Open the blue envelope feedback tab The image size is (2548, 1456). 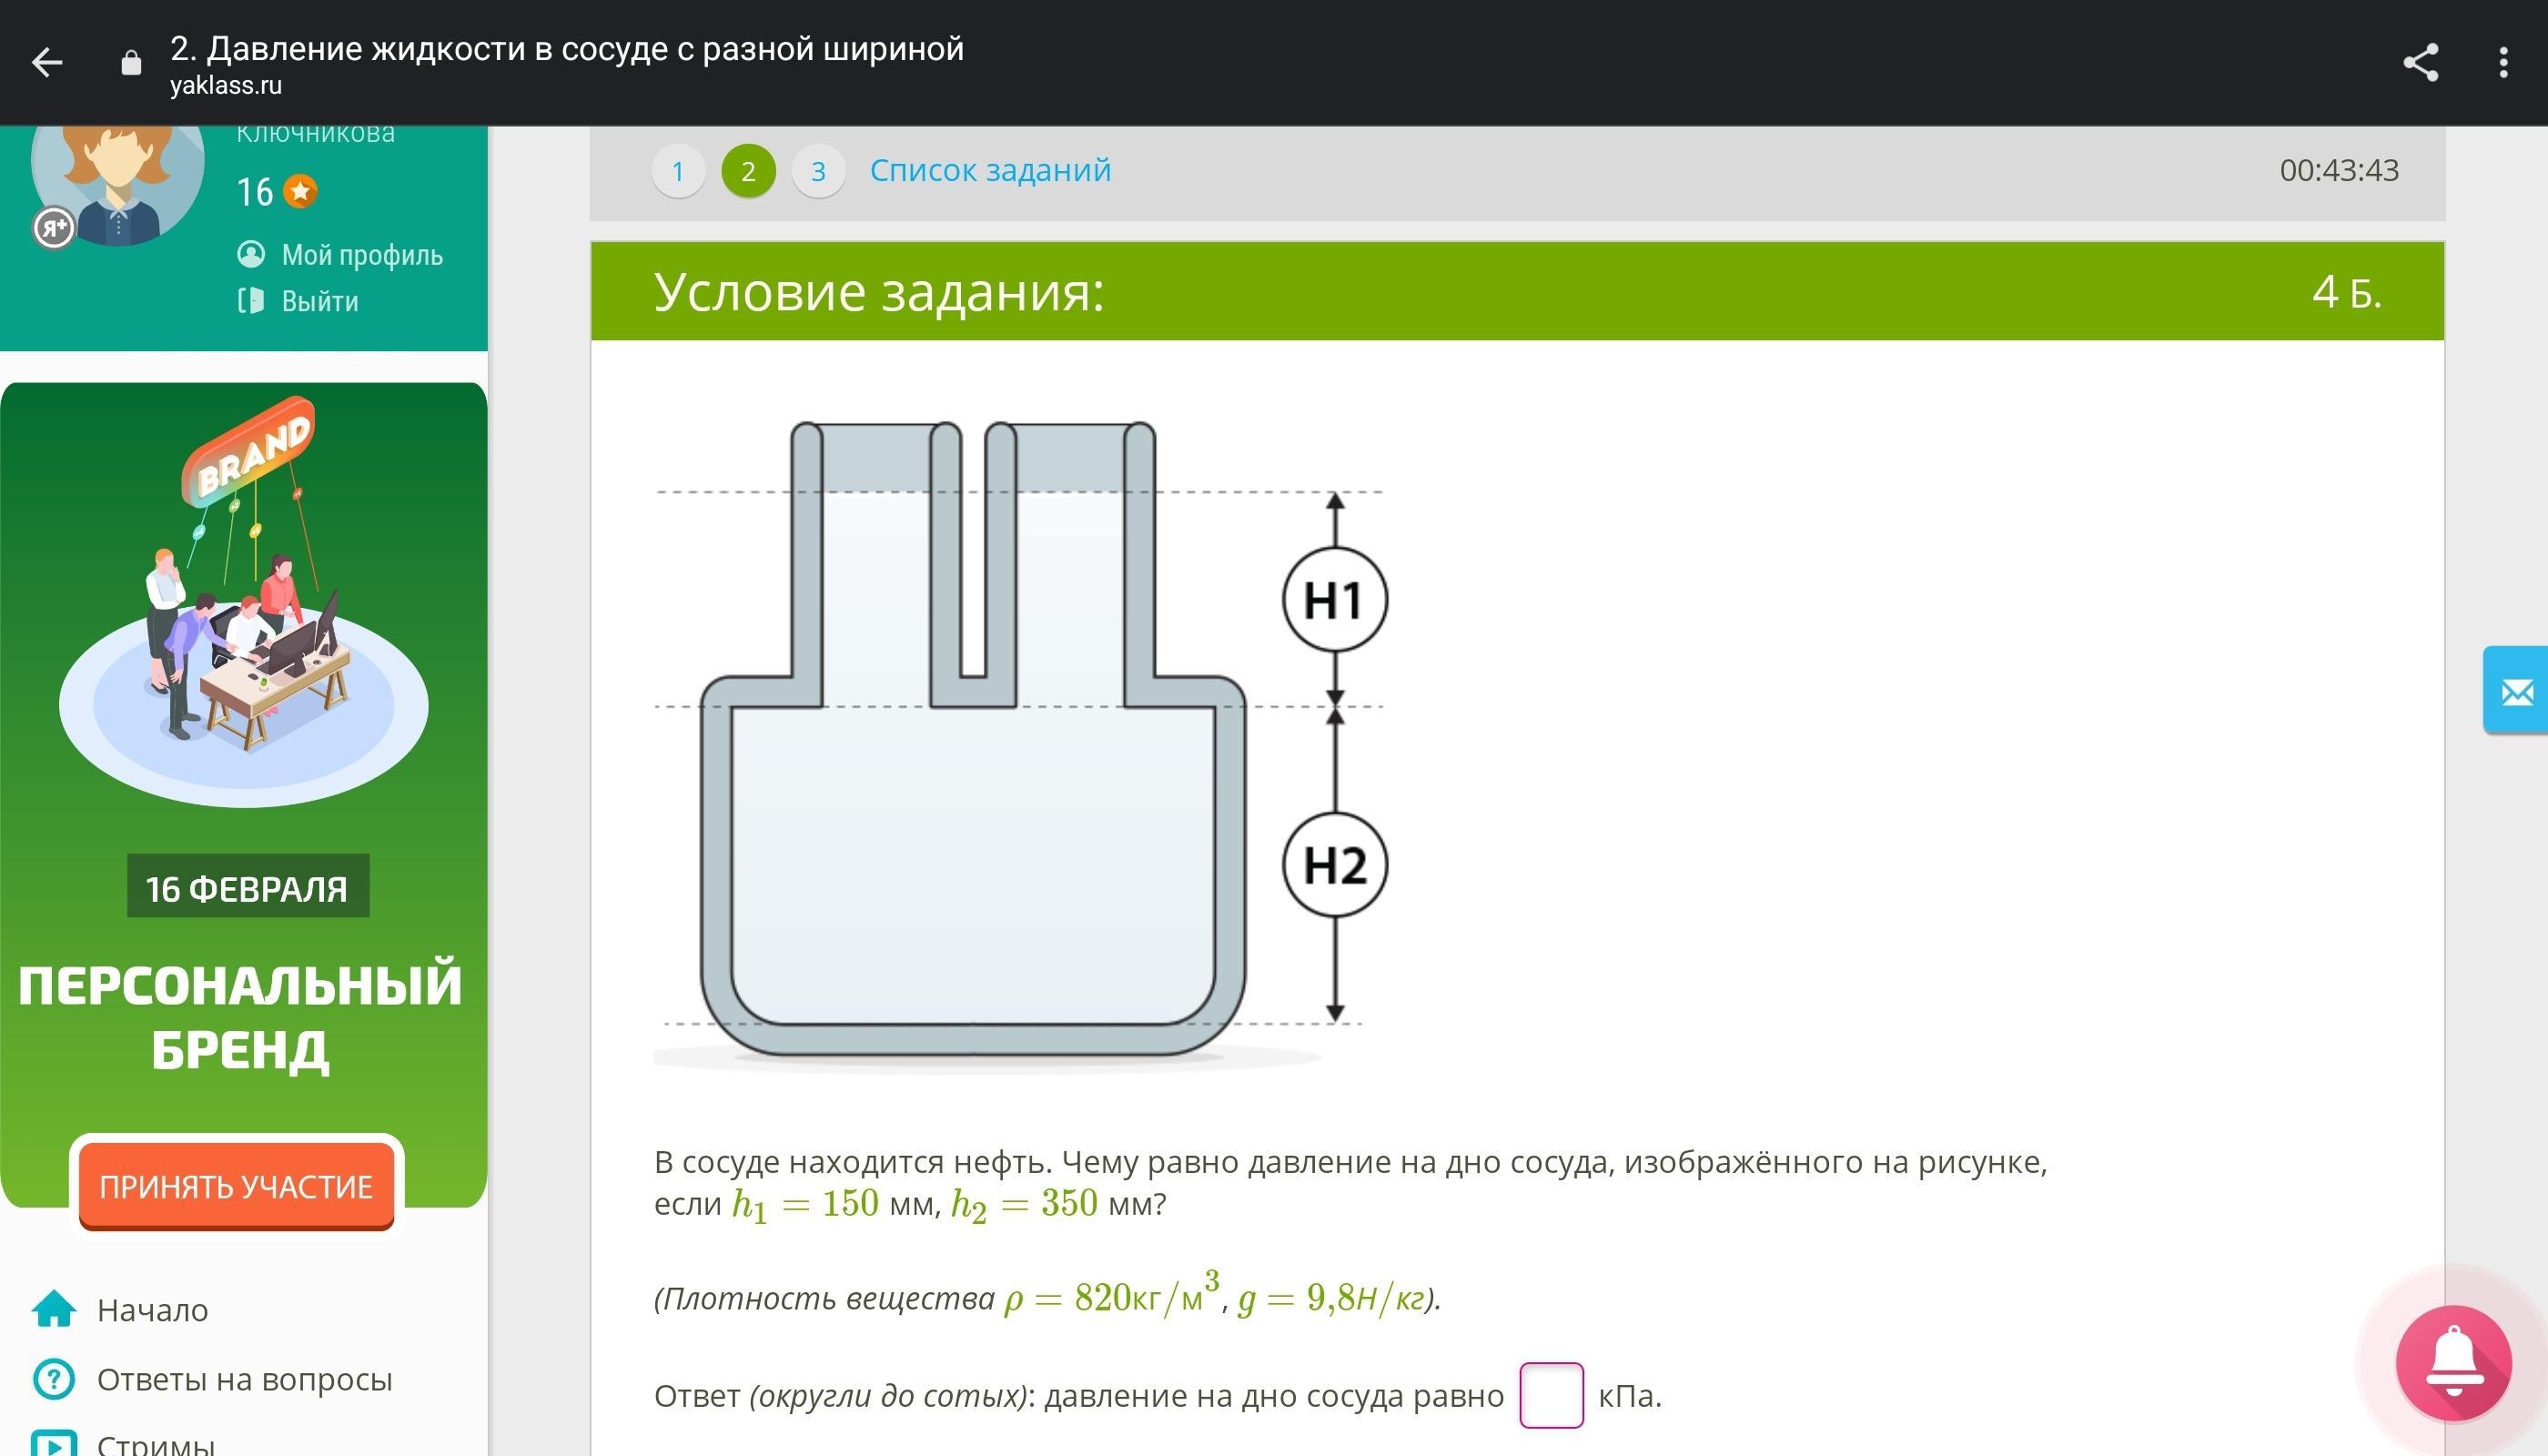pyautogui.click(x=2515, y=691)
